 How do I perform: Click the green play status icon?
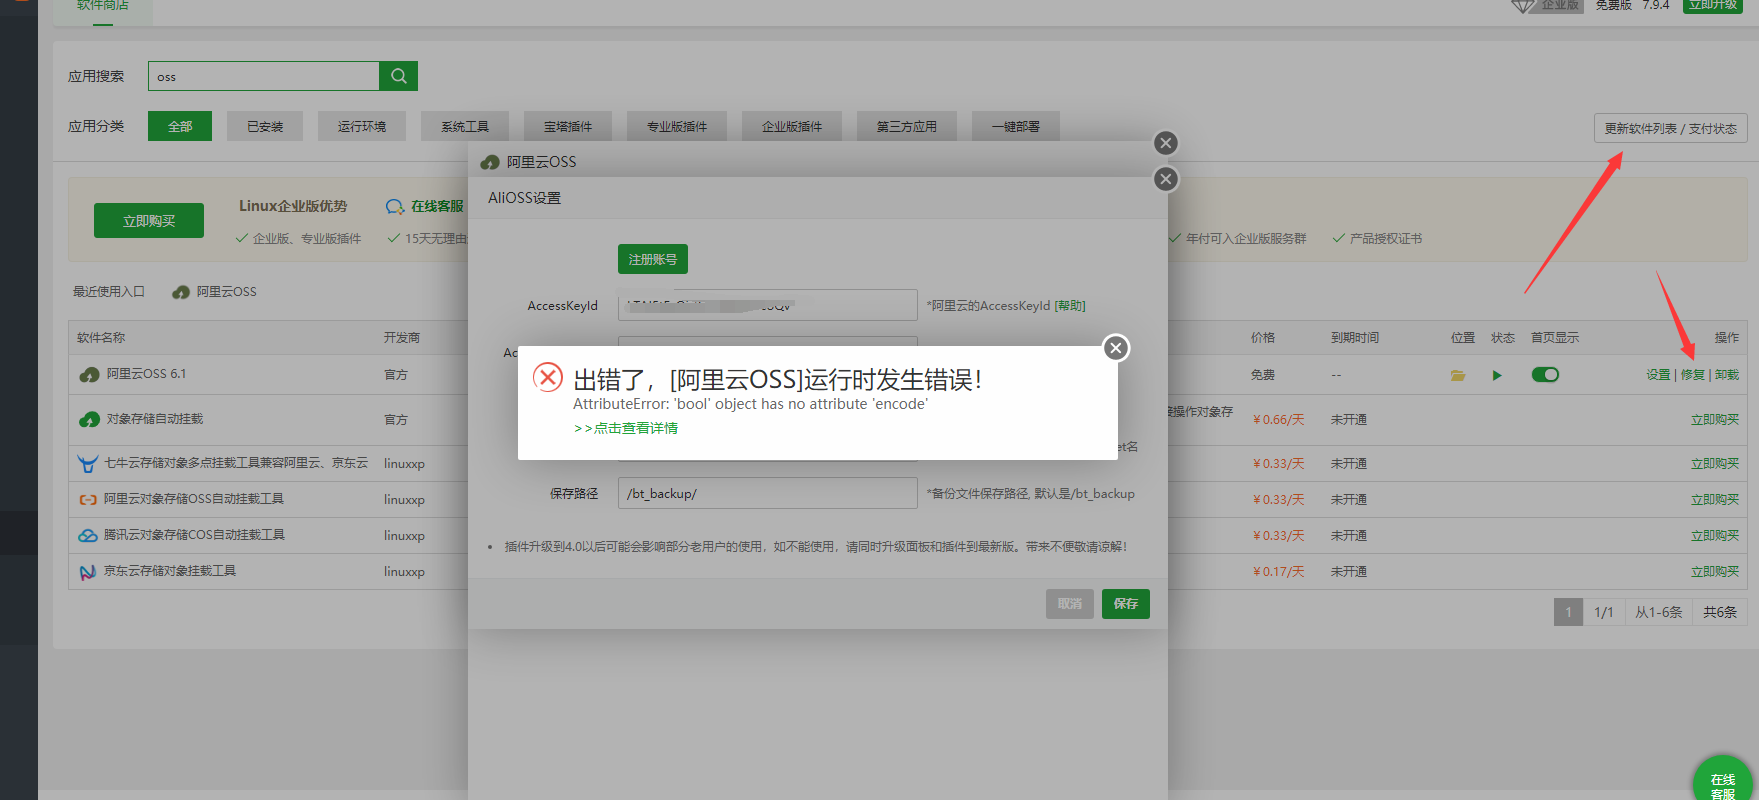[x=1497, y=375]
